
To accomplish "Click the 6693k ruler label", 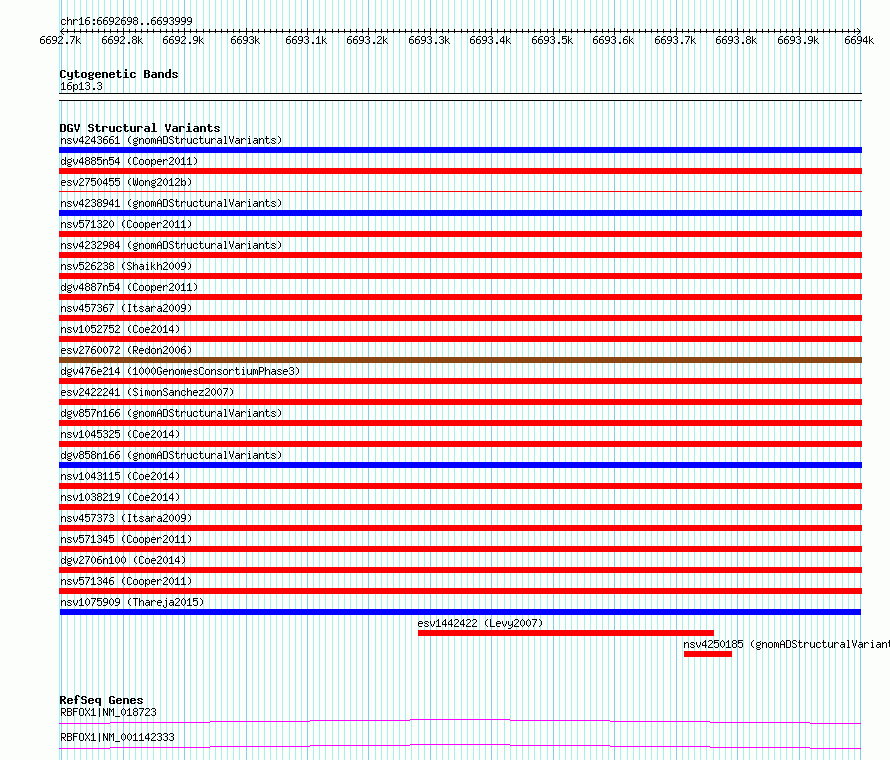I will tap(245, 40).
